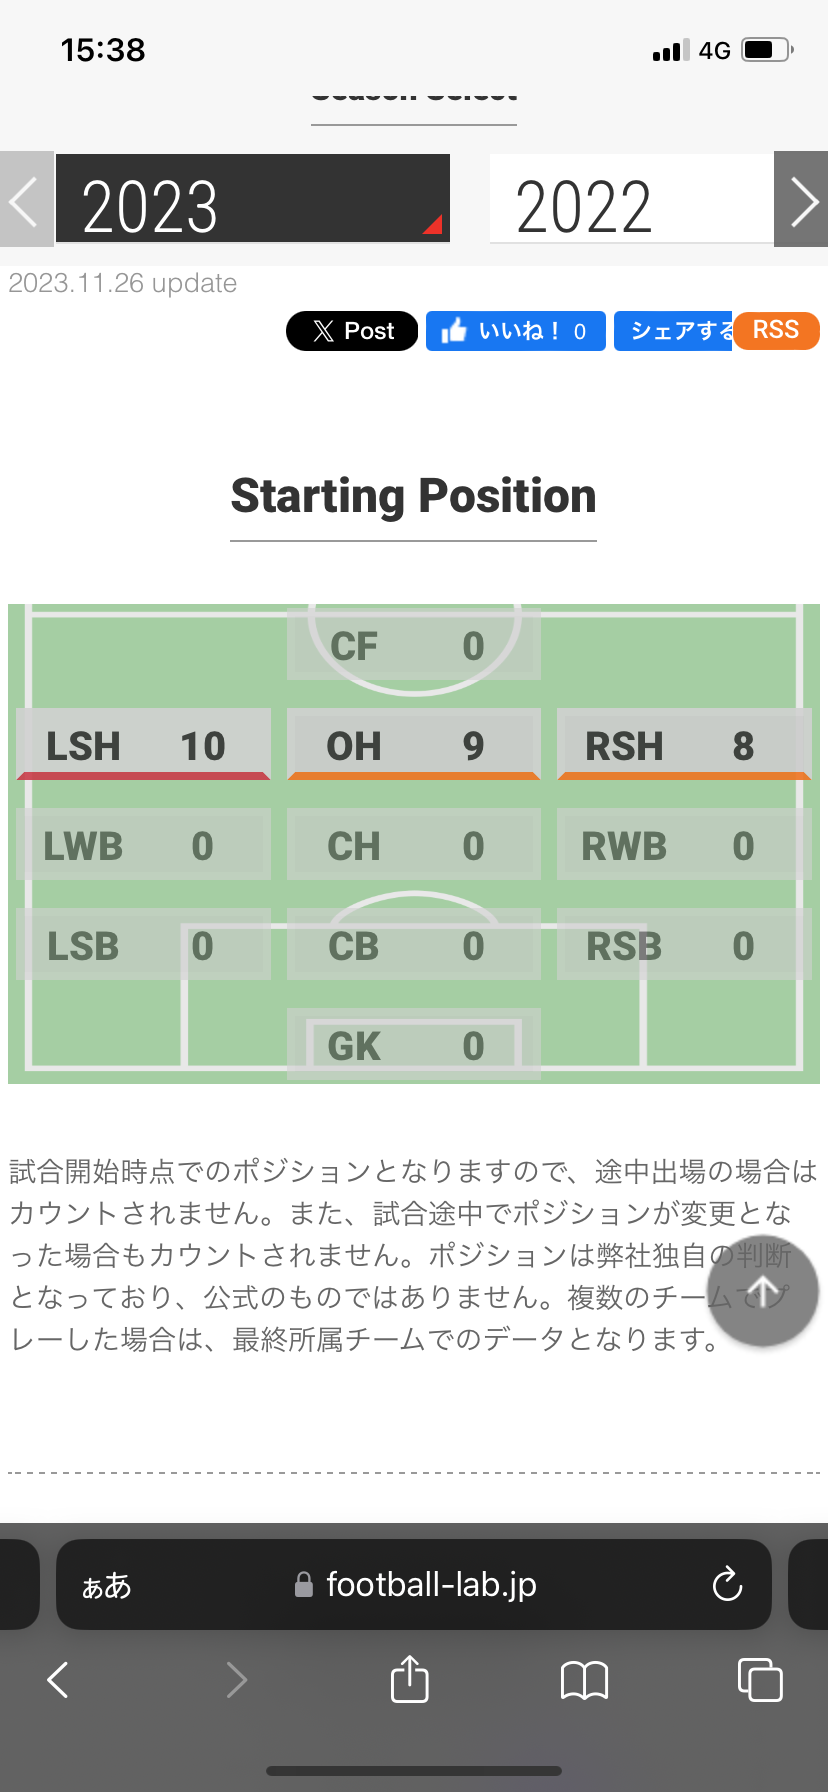Click the シェアする share button
The width and height of the screenshot is (828, 1792).
point(673,331)
